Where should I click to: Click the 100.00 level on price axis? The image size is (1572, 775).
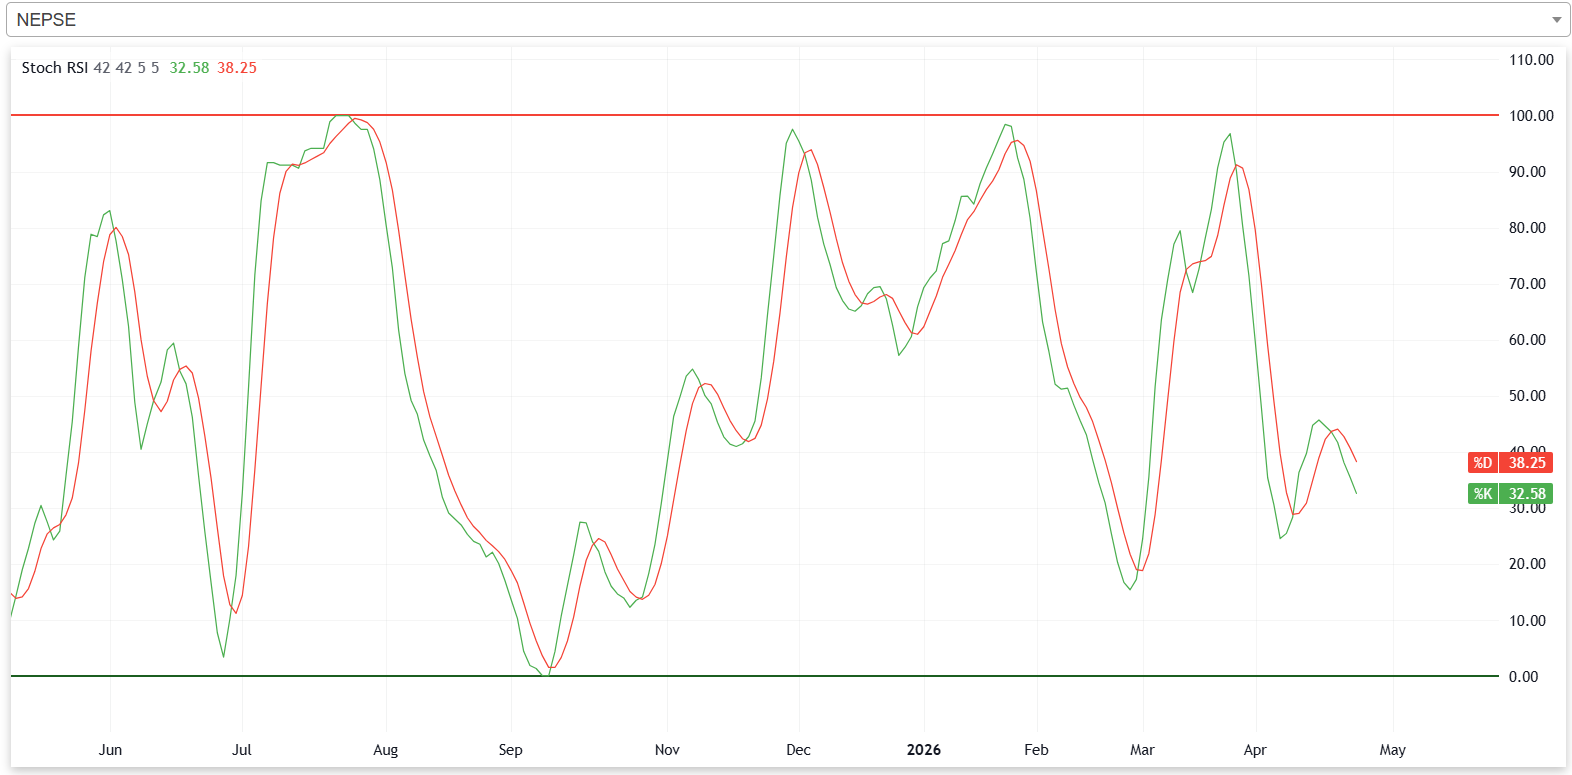[x=1531, y=116]
